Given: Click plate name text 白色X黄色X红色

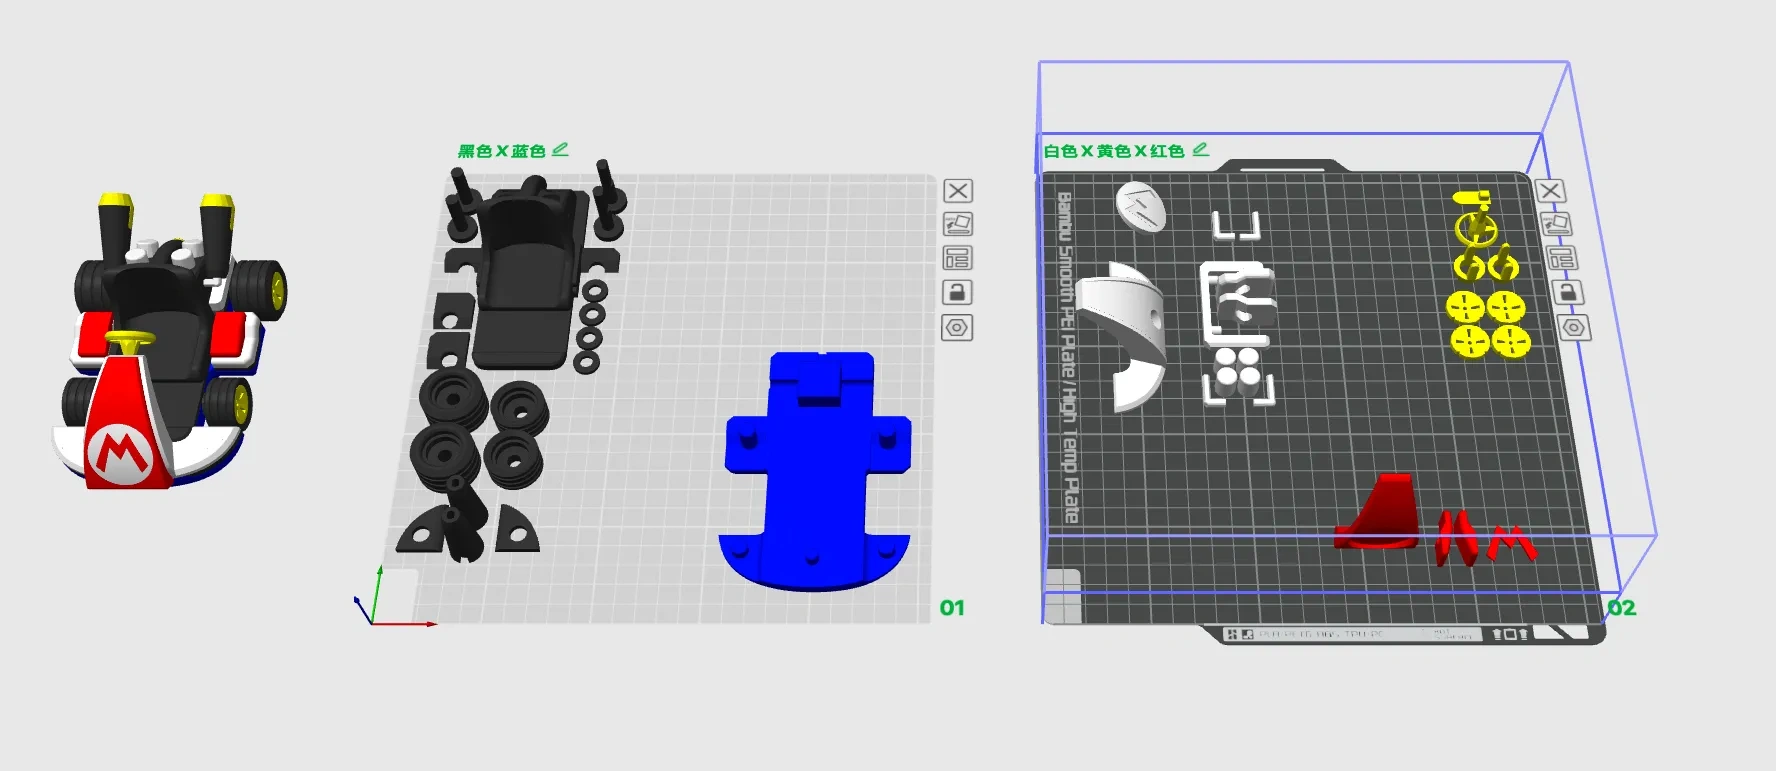Looking at the screenshot, I should click(x=1114, y=151).
